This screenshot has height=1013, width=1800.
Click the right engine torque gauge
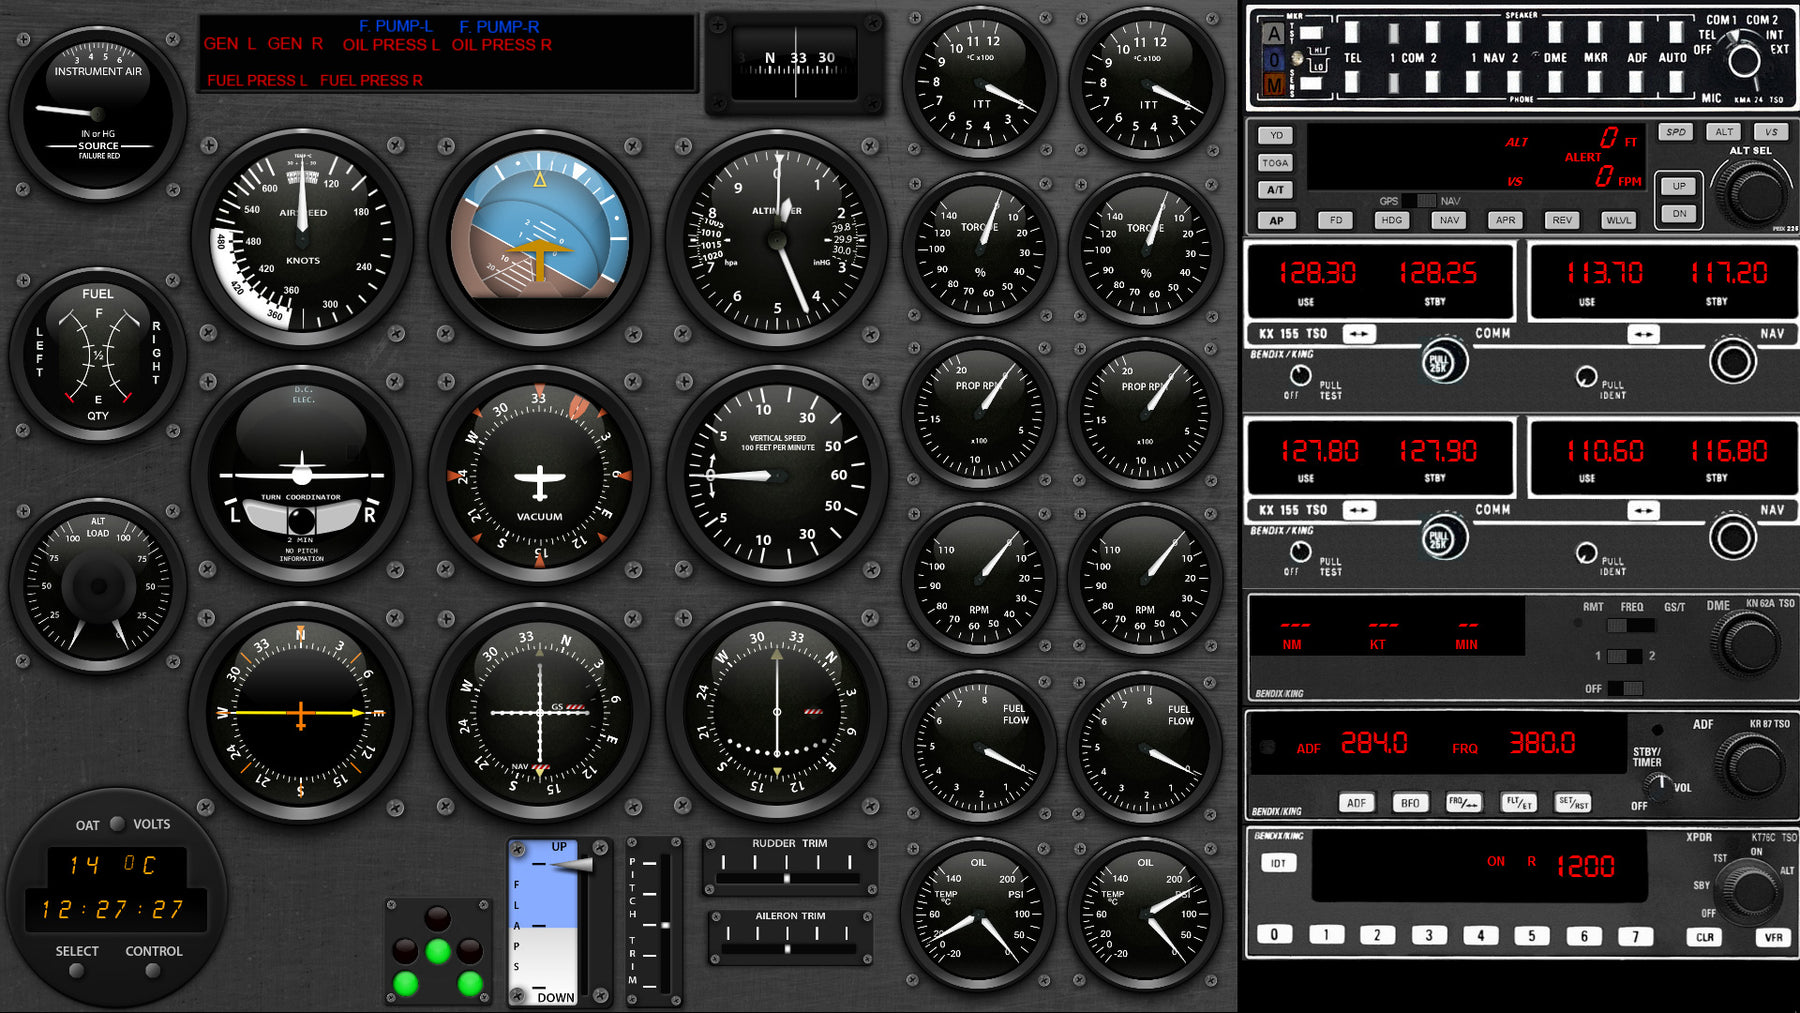[x=1145, y=248]
